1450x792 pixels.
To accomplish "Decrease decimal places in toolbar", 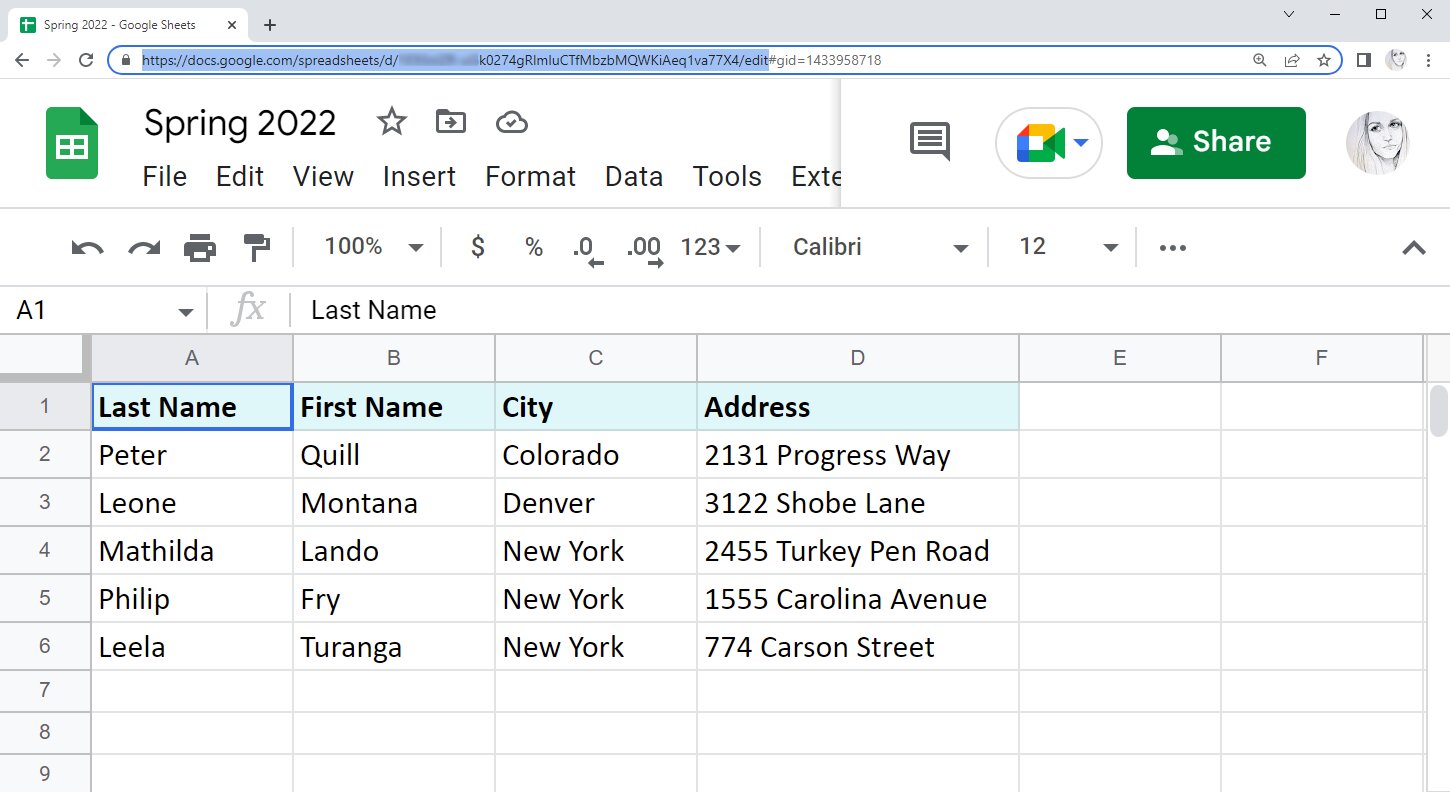I will tap(587, 248).
